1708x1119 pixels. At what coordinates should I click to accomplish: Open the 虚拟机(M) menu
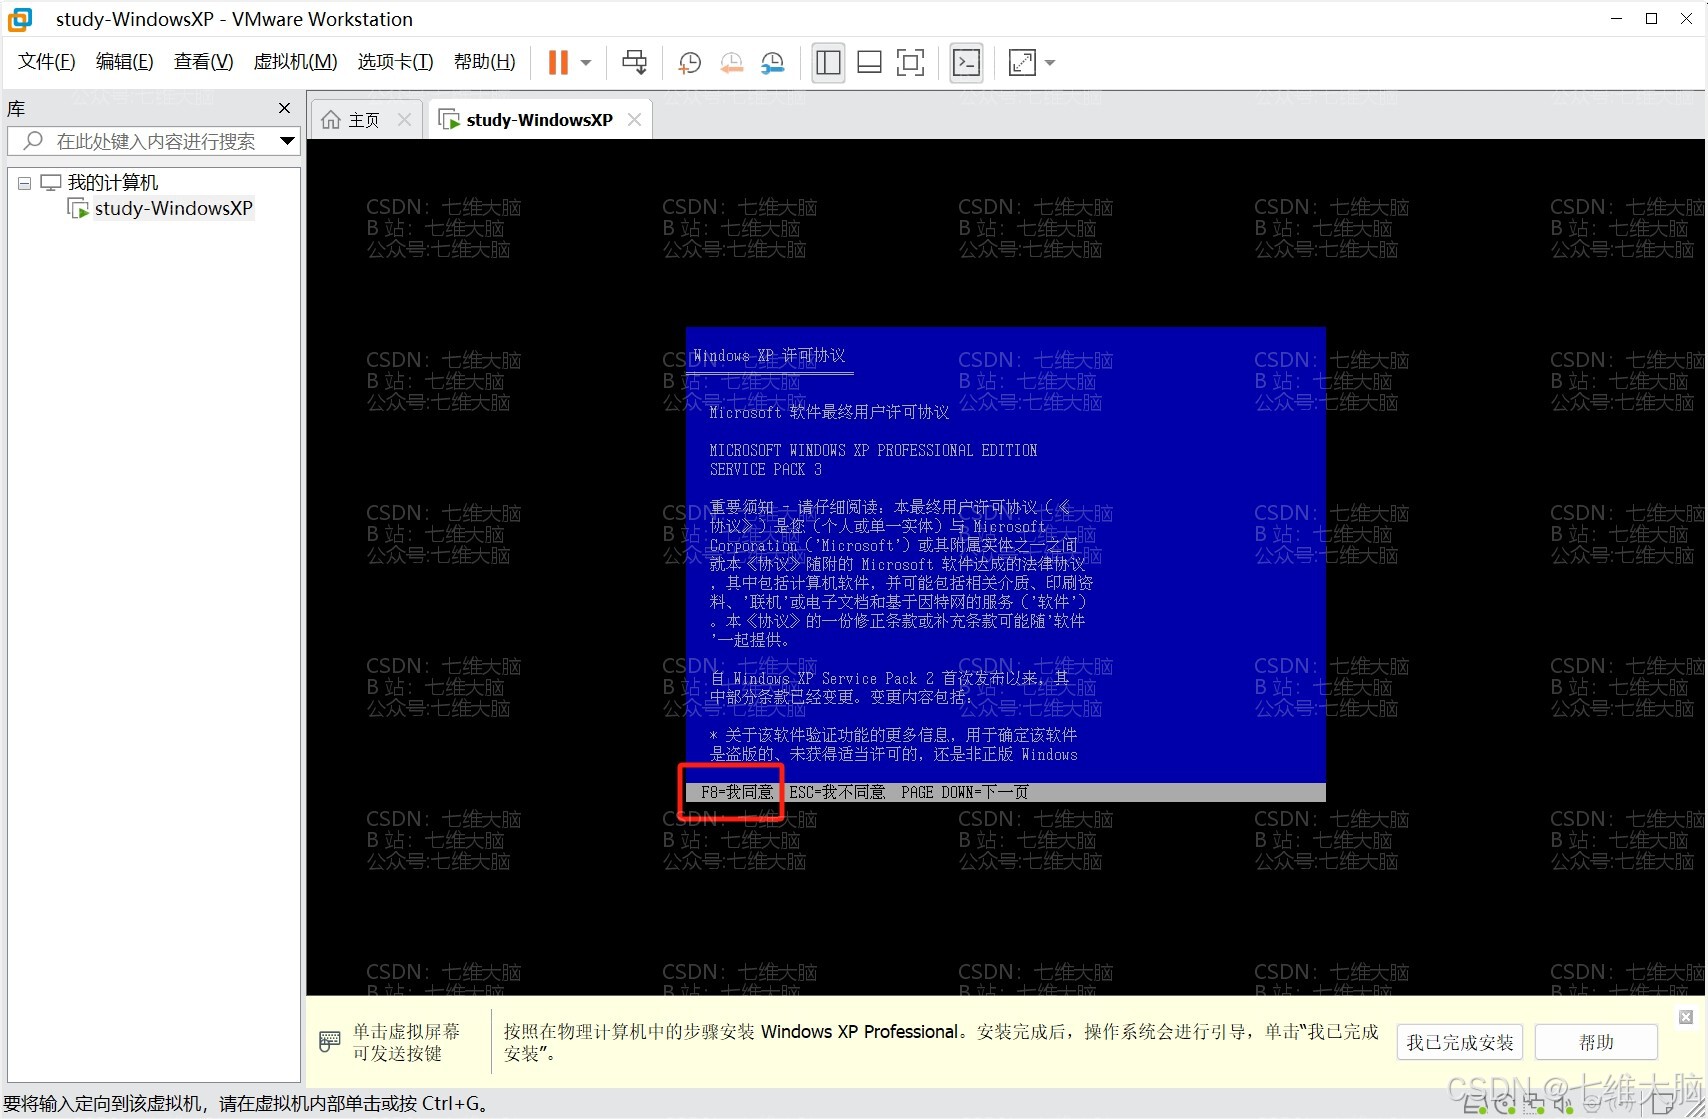(296, 62)
